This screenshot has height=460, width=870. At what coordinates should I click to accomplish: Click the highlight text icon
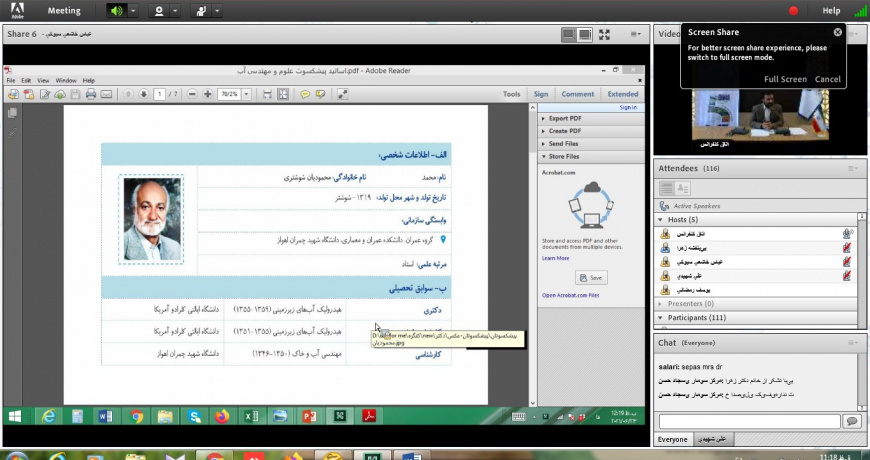tap(320, 94)
